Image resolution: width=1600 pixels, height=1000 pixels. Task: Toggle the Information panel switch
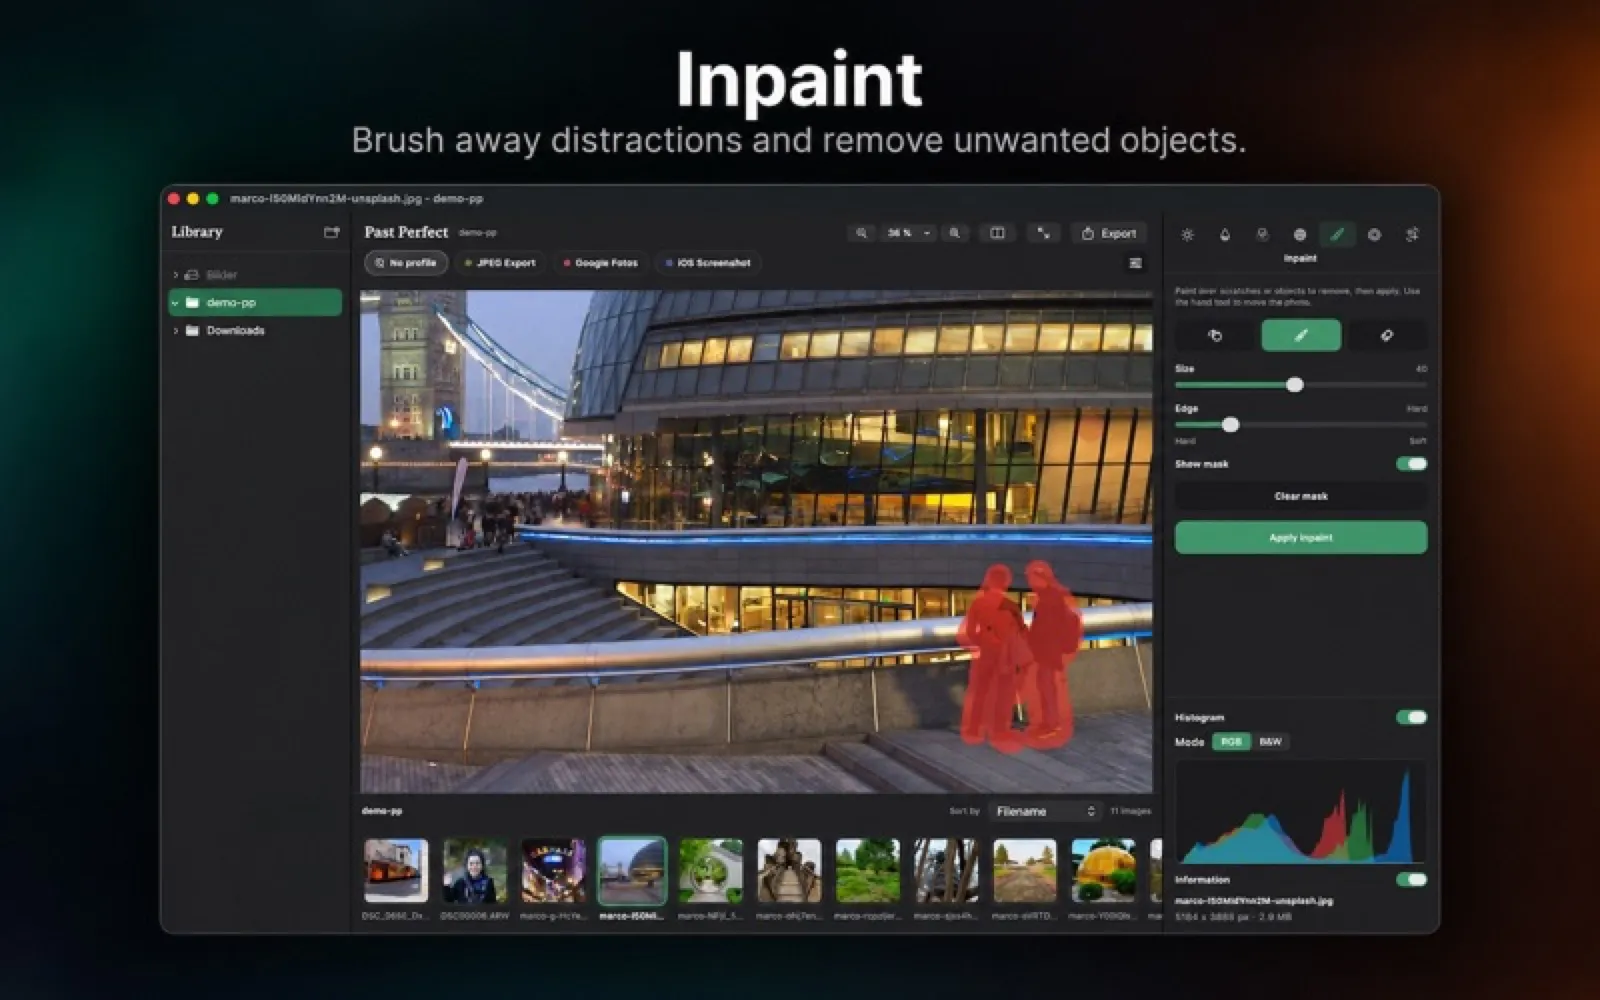1411,880
